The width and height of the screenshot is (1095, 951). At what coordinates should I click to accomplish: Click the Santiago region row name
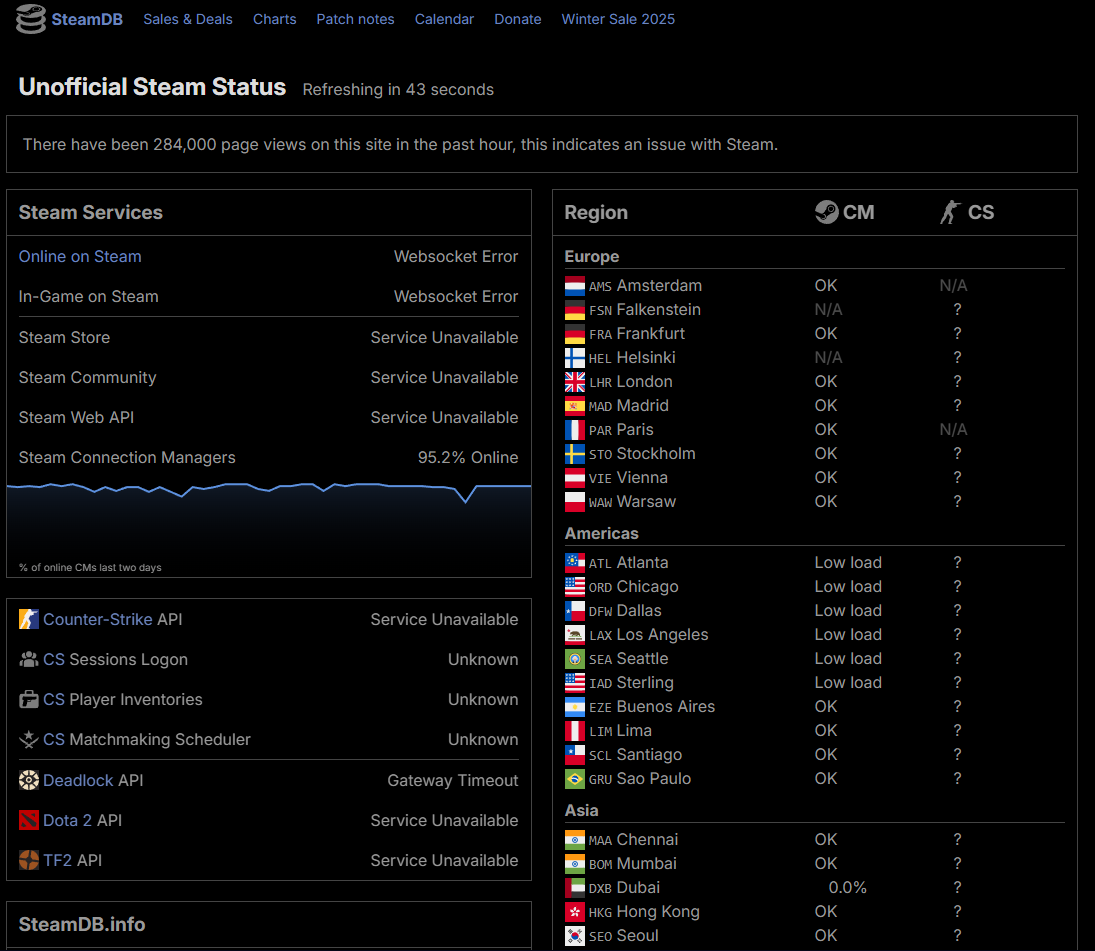pyautogui.click(x=649, y=754)
